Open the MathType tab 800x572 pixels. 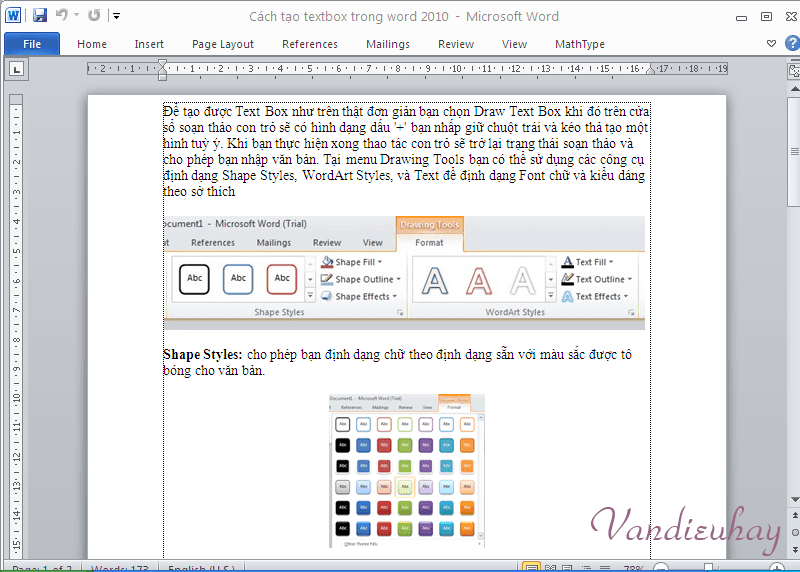(x=580, y=44)
